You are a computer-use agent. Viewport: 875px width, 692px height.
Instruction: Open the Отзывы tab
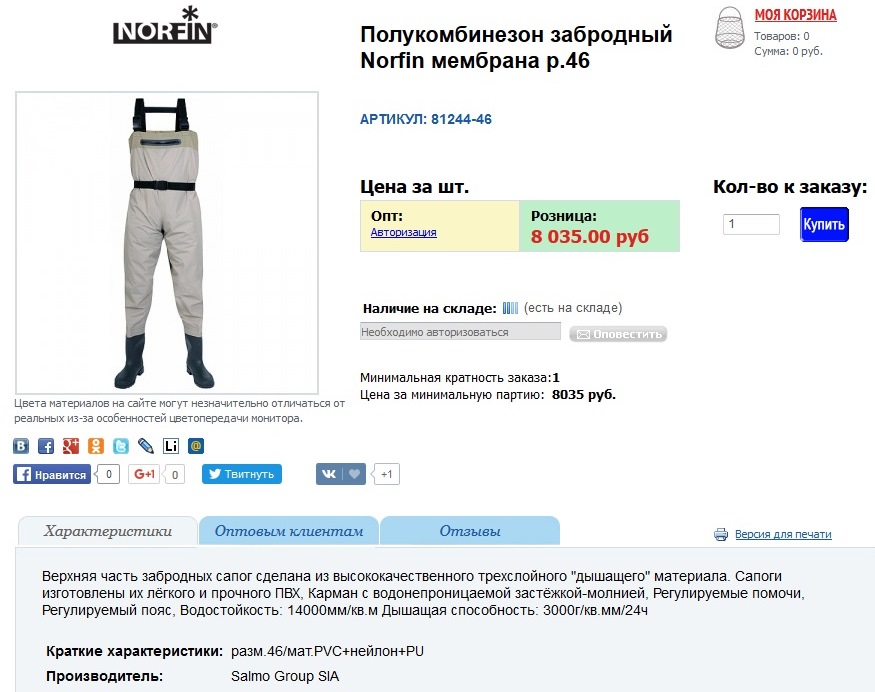pyautogui.click(x=470, y=531)
